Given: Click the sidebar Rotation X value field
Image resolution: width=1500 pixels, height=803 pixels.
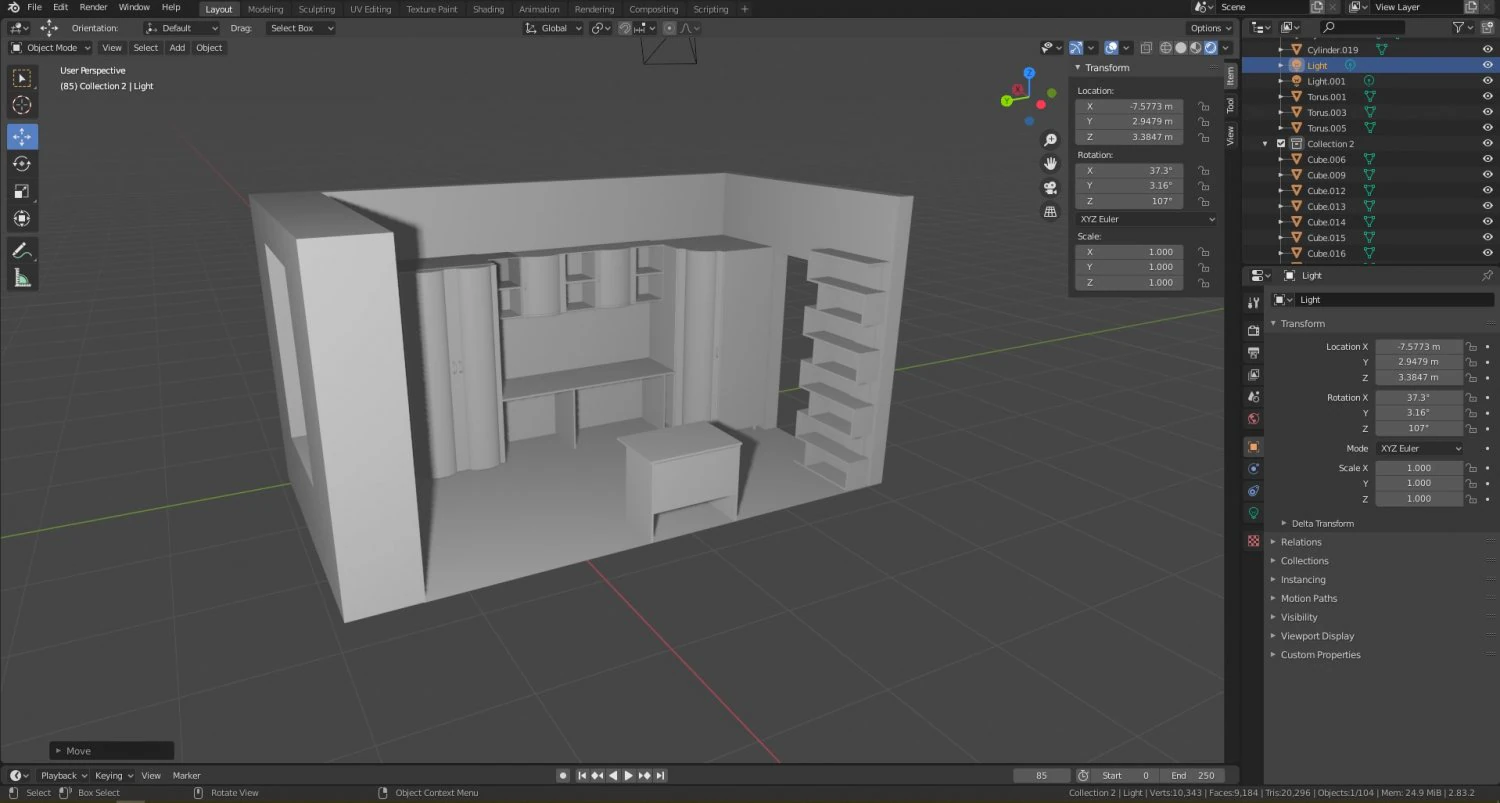Looking at the screenshot, I should 1130,170.
